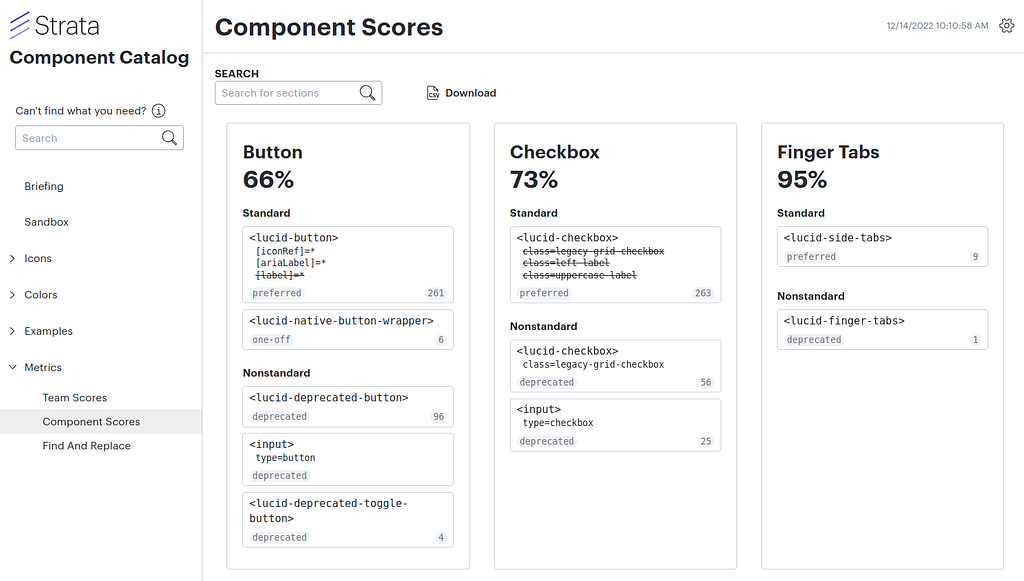
Task: Click the Download button
Action: (x=461, y=93)
